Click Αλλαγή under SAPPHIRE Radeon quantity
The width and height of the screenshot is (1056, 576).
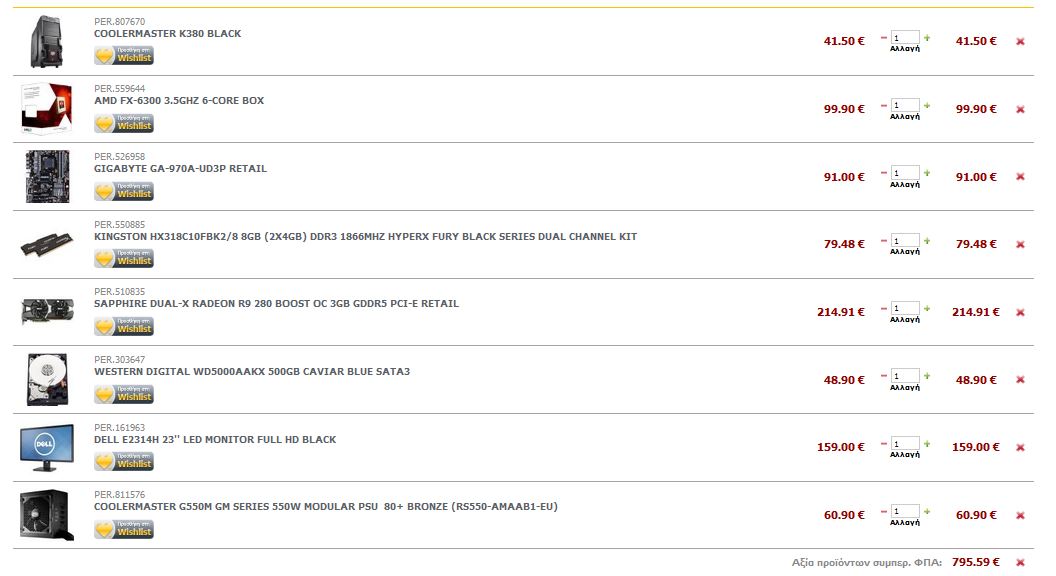(x=905, y=319)
